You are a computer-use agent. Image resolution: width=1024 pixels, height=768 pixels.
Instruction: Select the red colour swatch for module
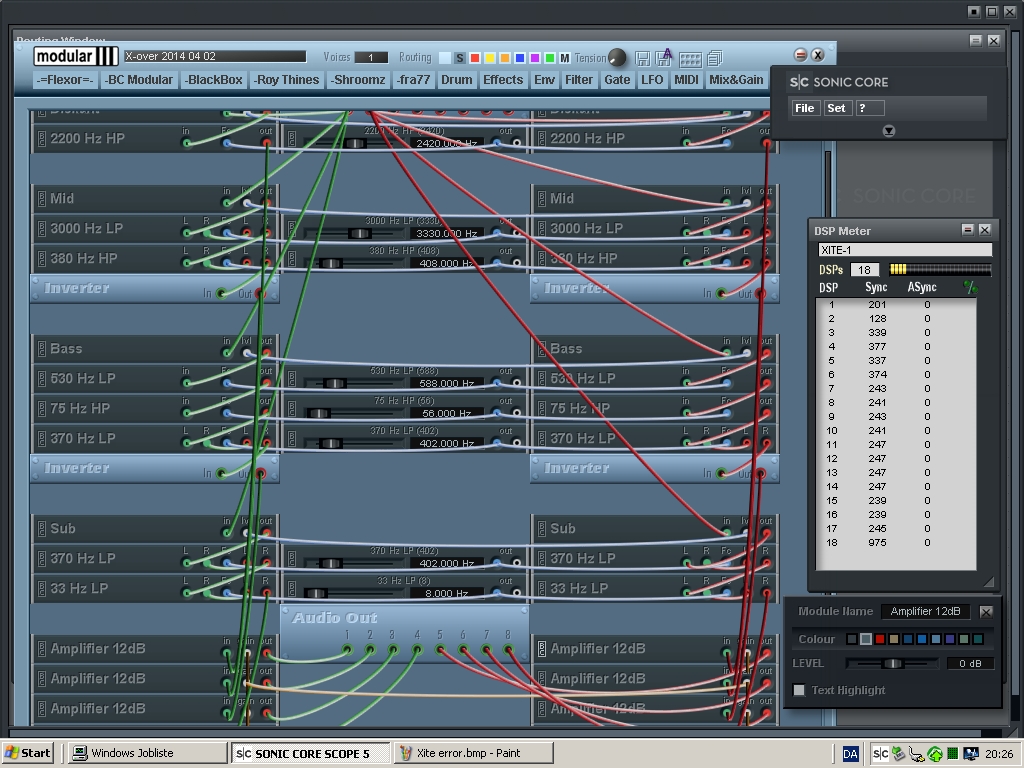click(x=880, y=639)
